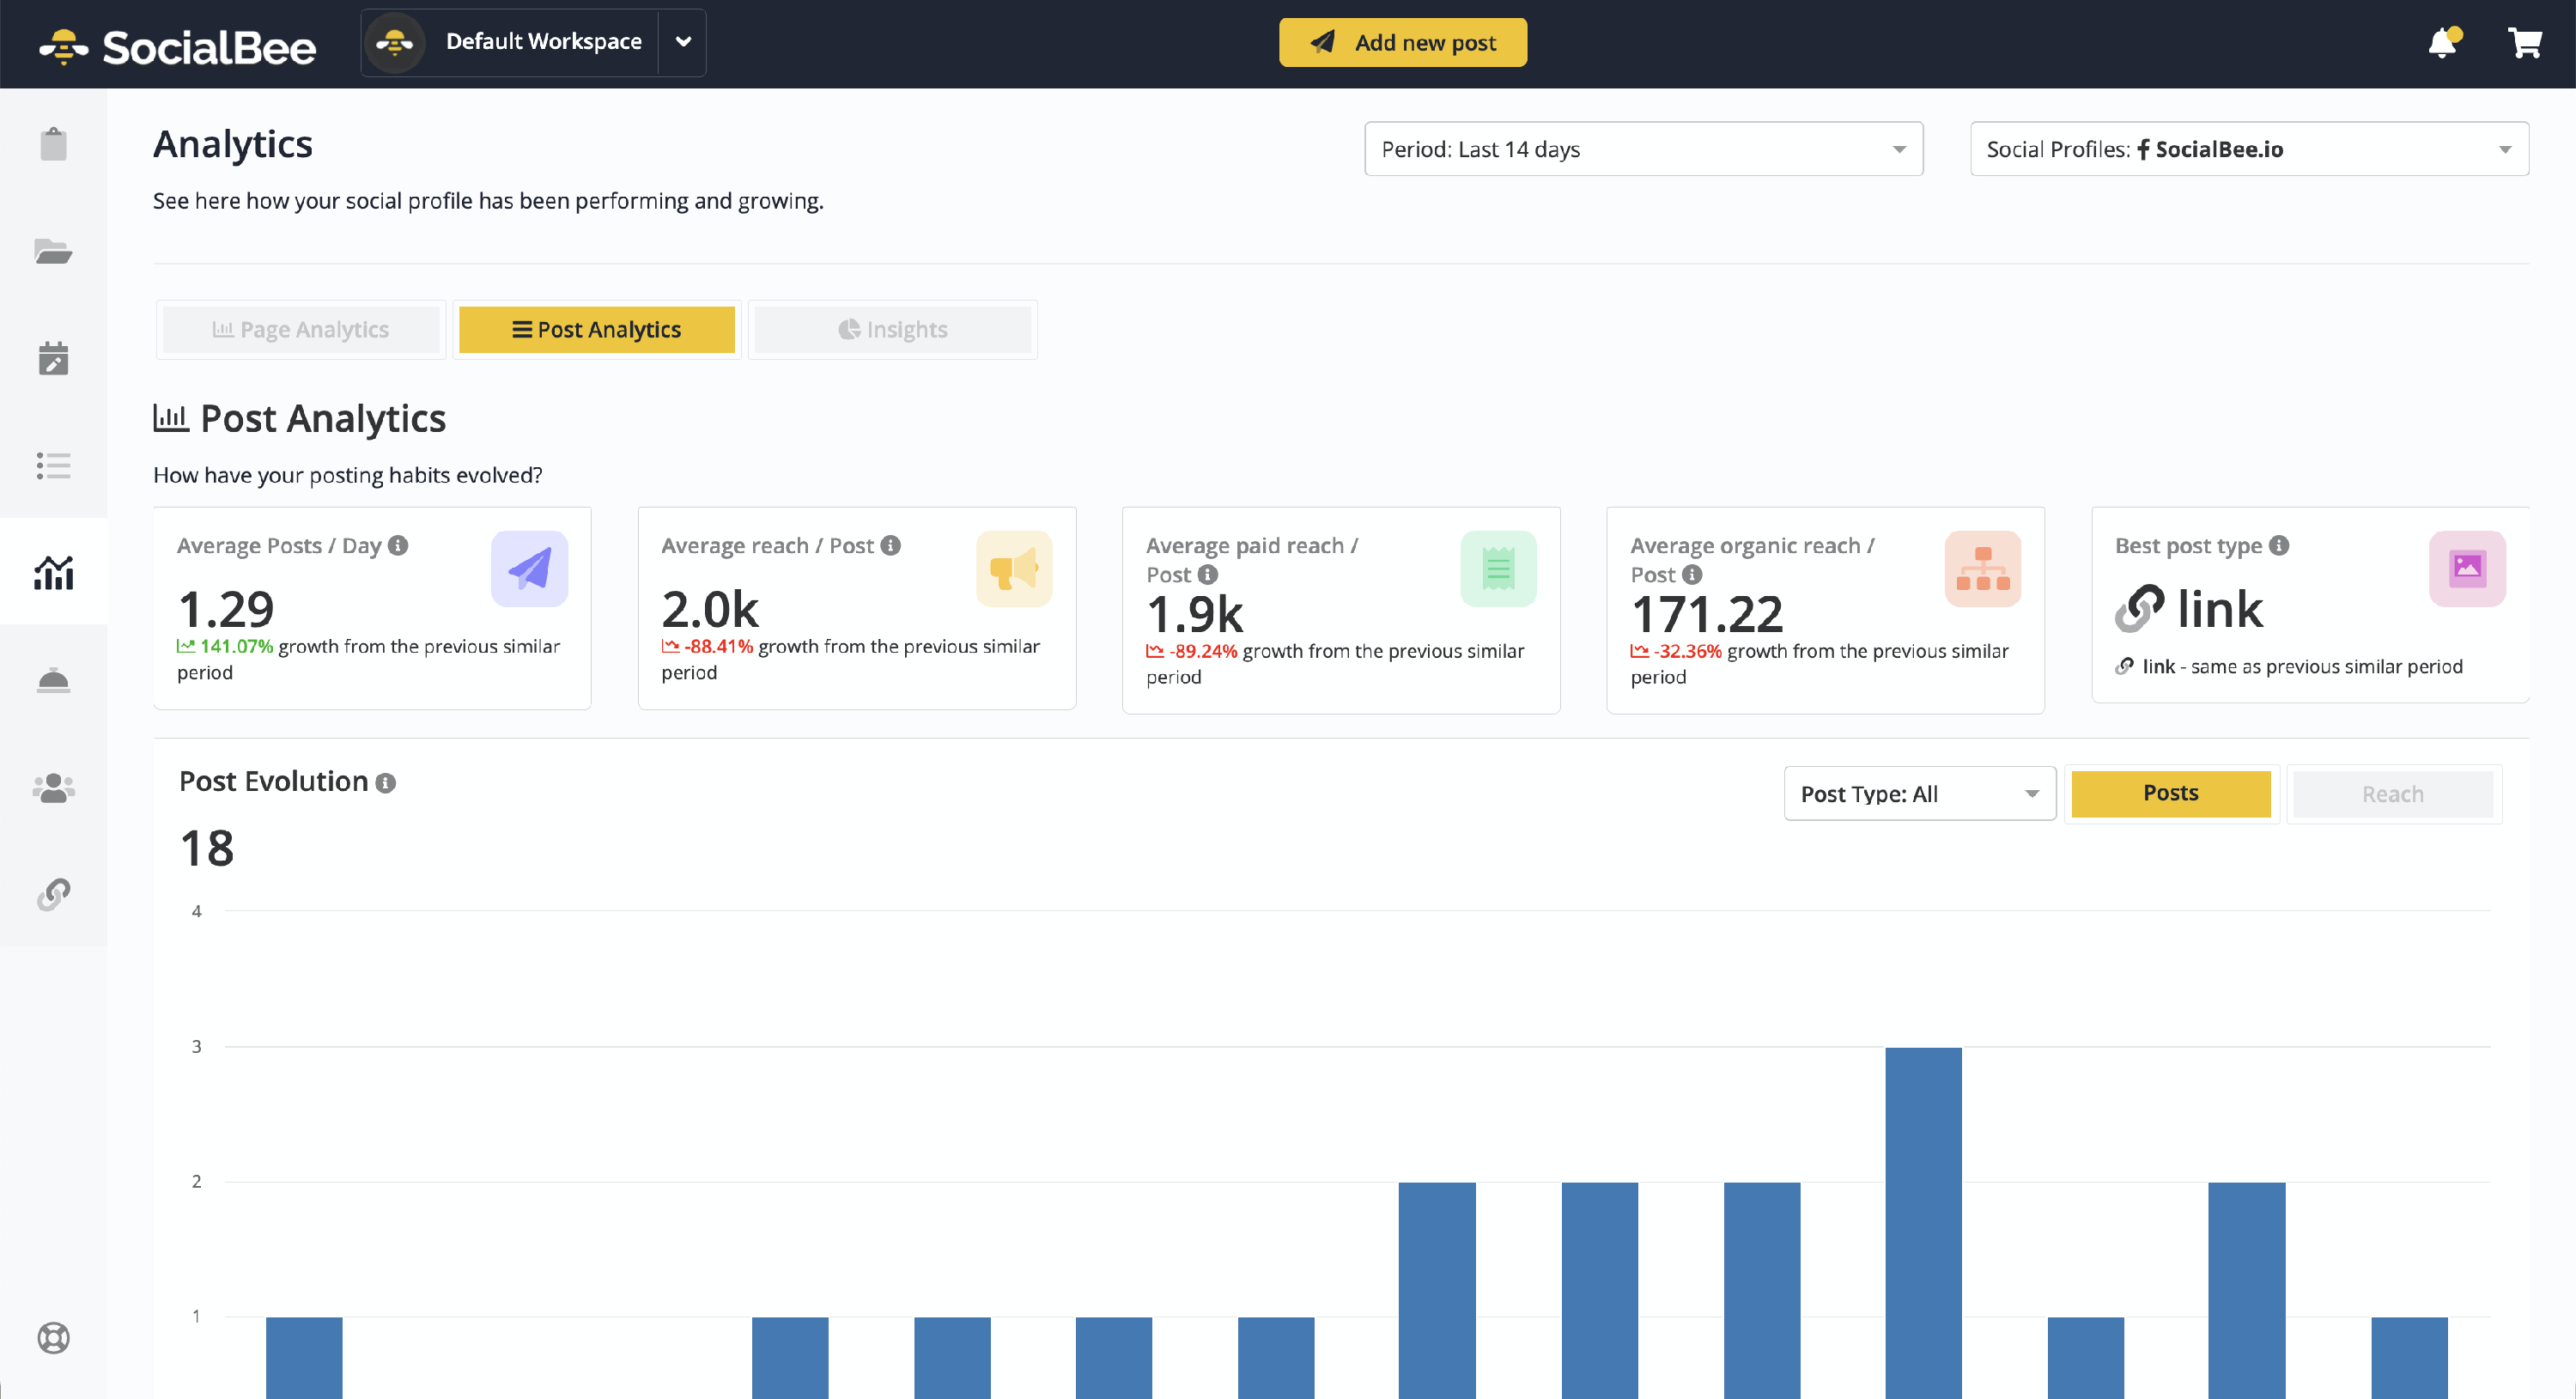Image resolution: width=2576 pixels, height=1399 pixels.
Task: Open the link chain icon in sidebar
Action: point(53,894)
